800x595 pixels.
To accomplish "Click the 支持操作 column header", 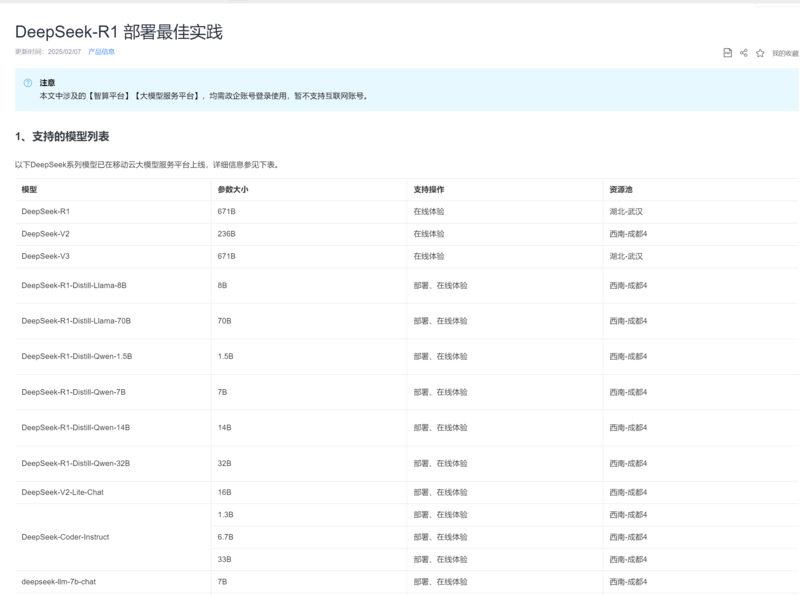I will [x=429, y=189].
